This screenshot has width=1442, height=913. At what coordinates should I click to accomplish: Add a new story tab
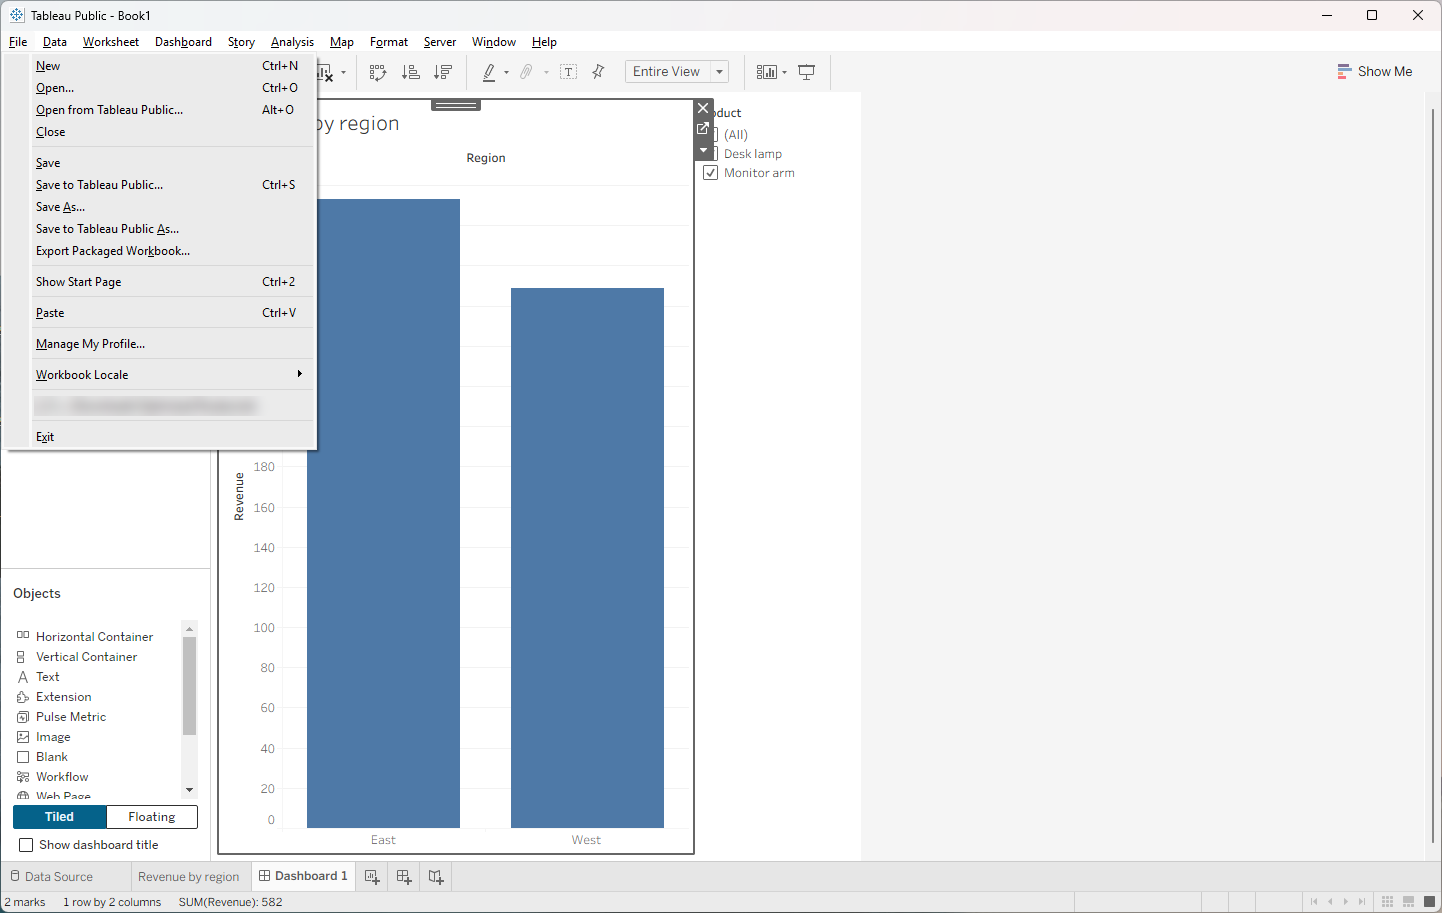[x=436, y=877]
